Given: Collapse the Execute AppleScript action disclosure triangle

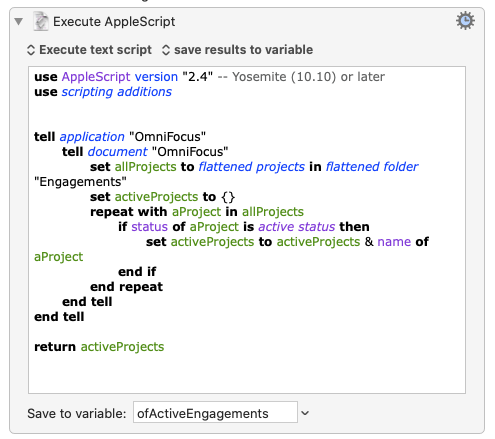Looking at the screenshot, I should click(x=19, y=22).
